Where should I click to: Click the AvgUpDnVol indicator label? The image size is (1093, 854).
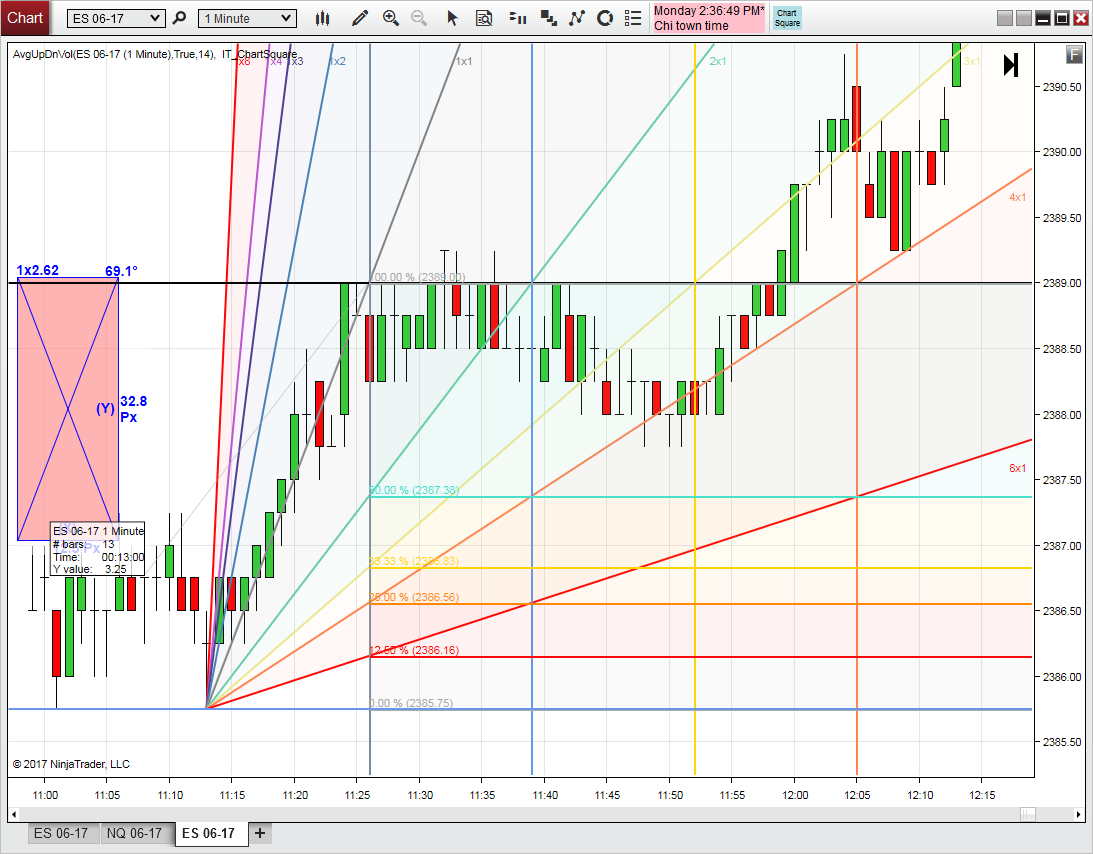[x=114, y=54]
